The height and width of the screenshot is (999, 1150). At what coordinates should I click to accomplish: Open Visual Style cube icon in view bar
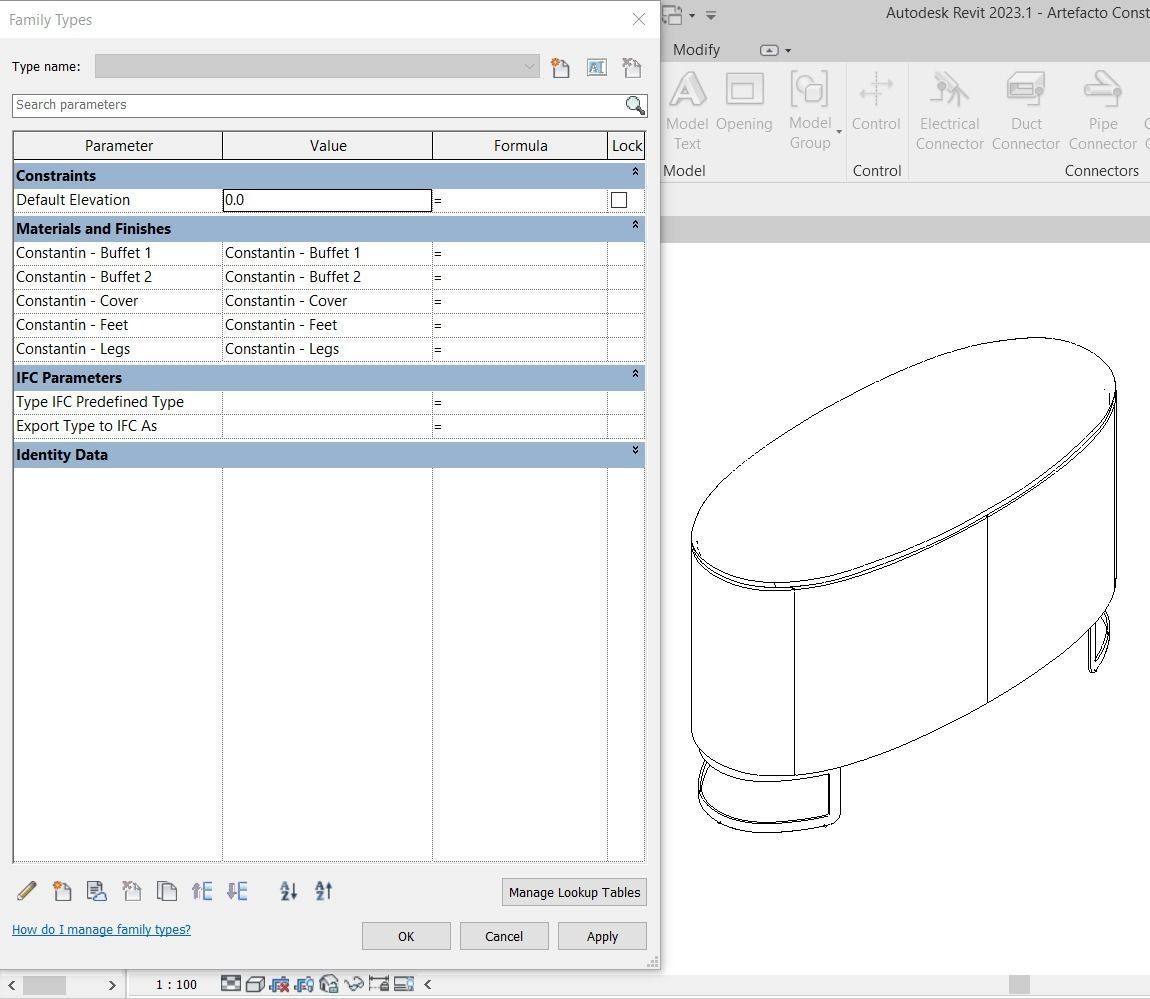click(254, 984)
